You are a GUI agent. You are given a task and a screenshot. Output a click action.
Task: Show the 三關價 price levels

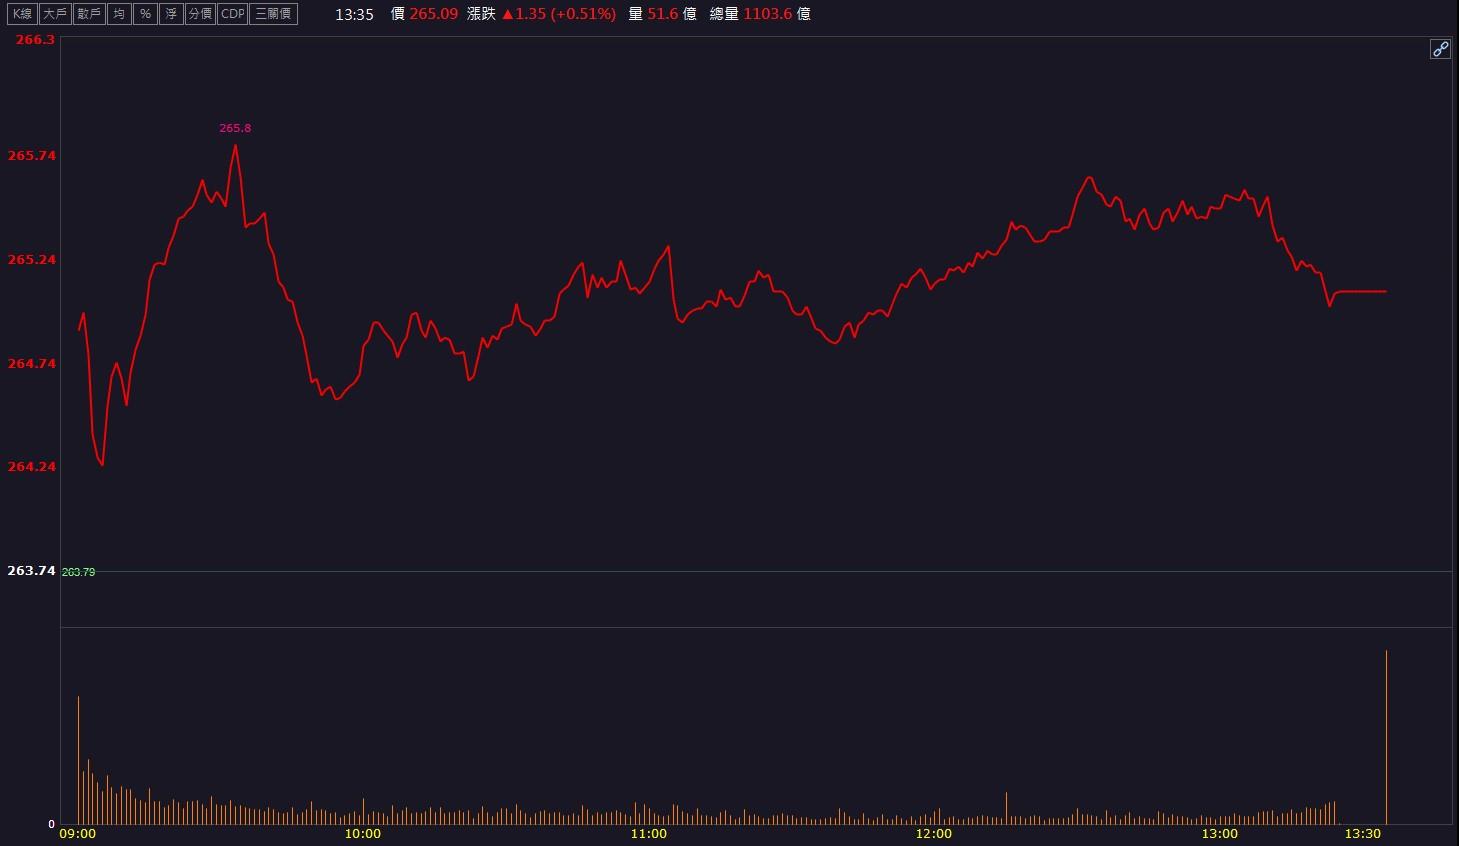273,14
